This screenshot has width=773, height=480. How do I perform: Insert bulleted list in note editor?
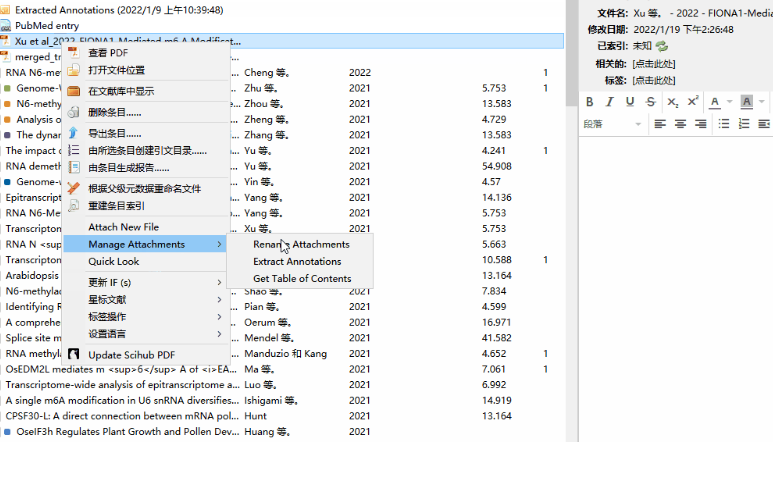tap(724, 124)
